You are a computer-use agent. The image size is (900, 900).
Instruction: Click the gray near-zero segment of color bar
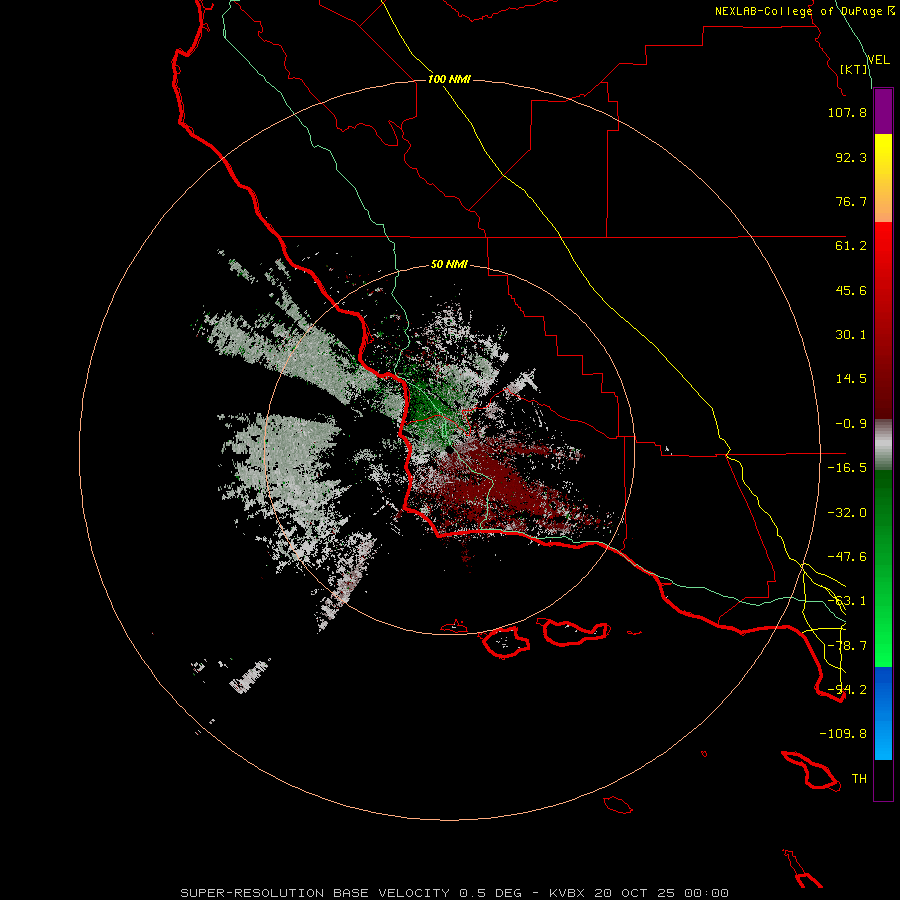coord(883,445)
